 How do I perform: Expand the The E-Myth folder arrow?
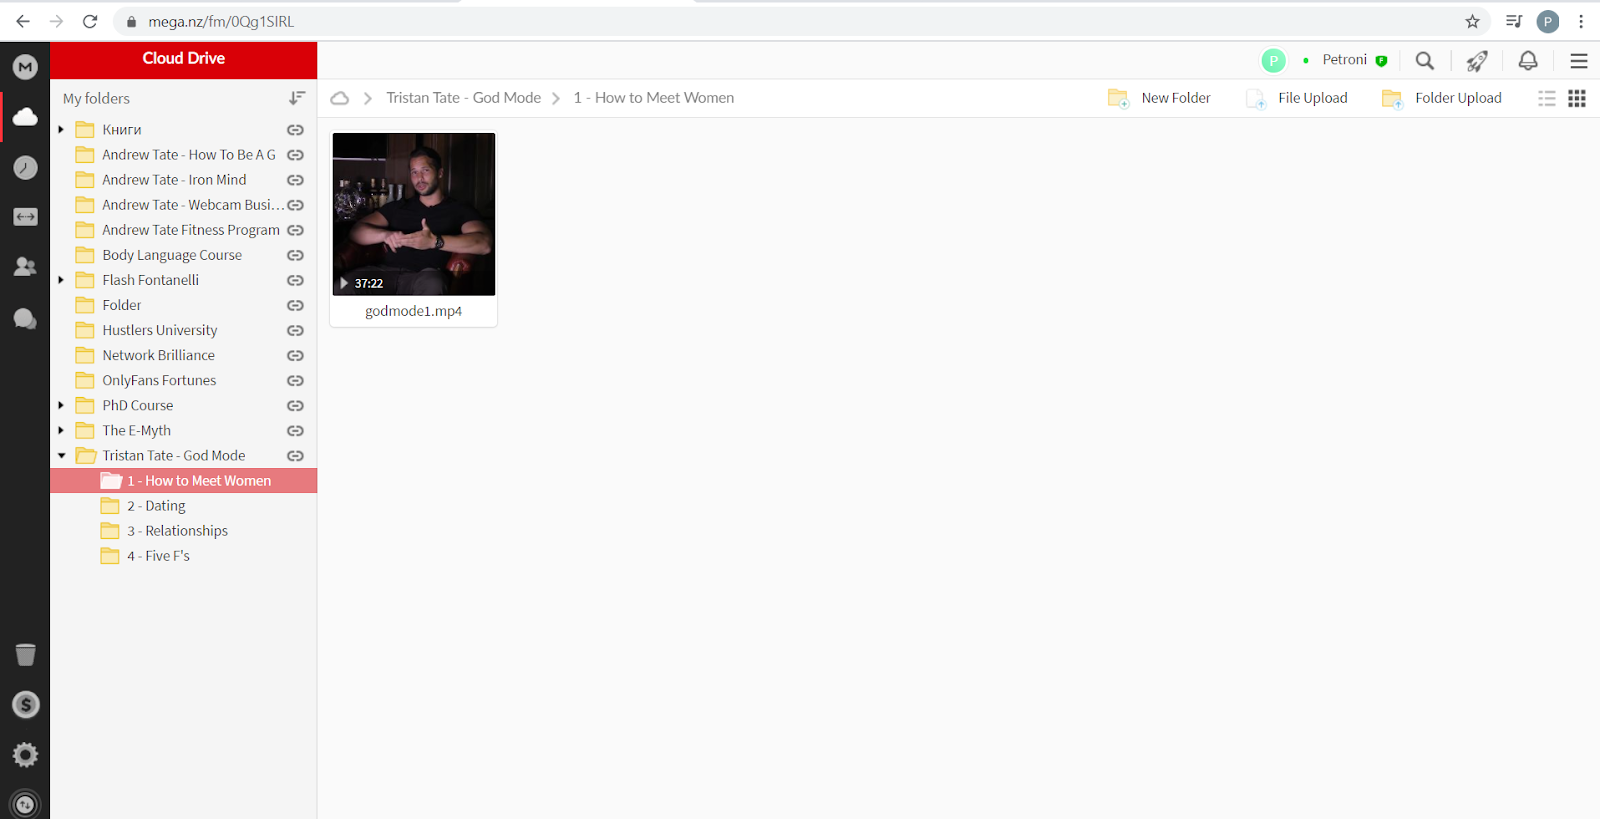[x=61, y=430]
